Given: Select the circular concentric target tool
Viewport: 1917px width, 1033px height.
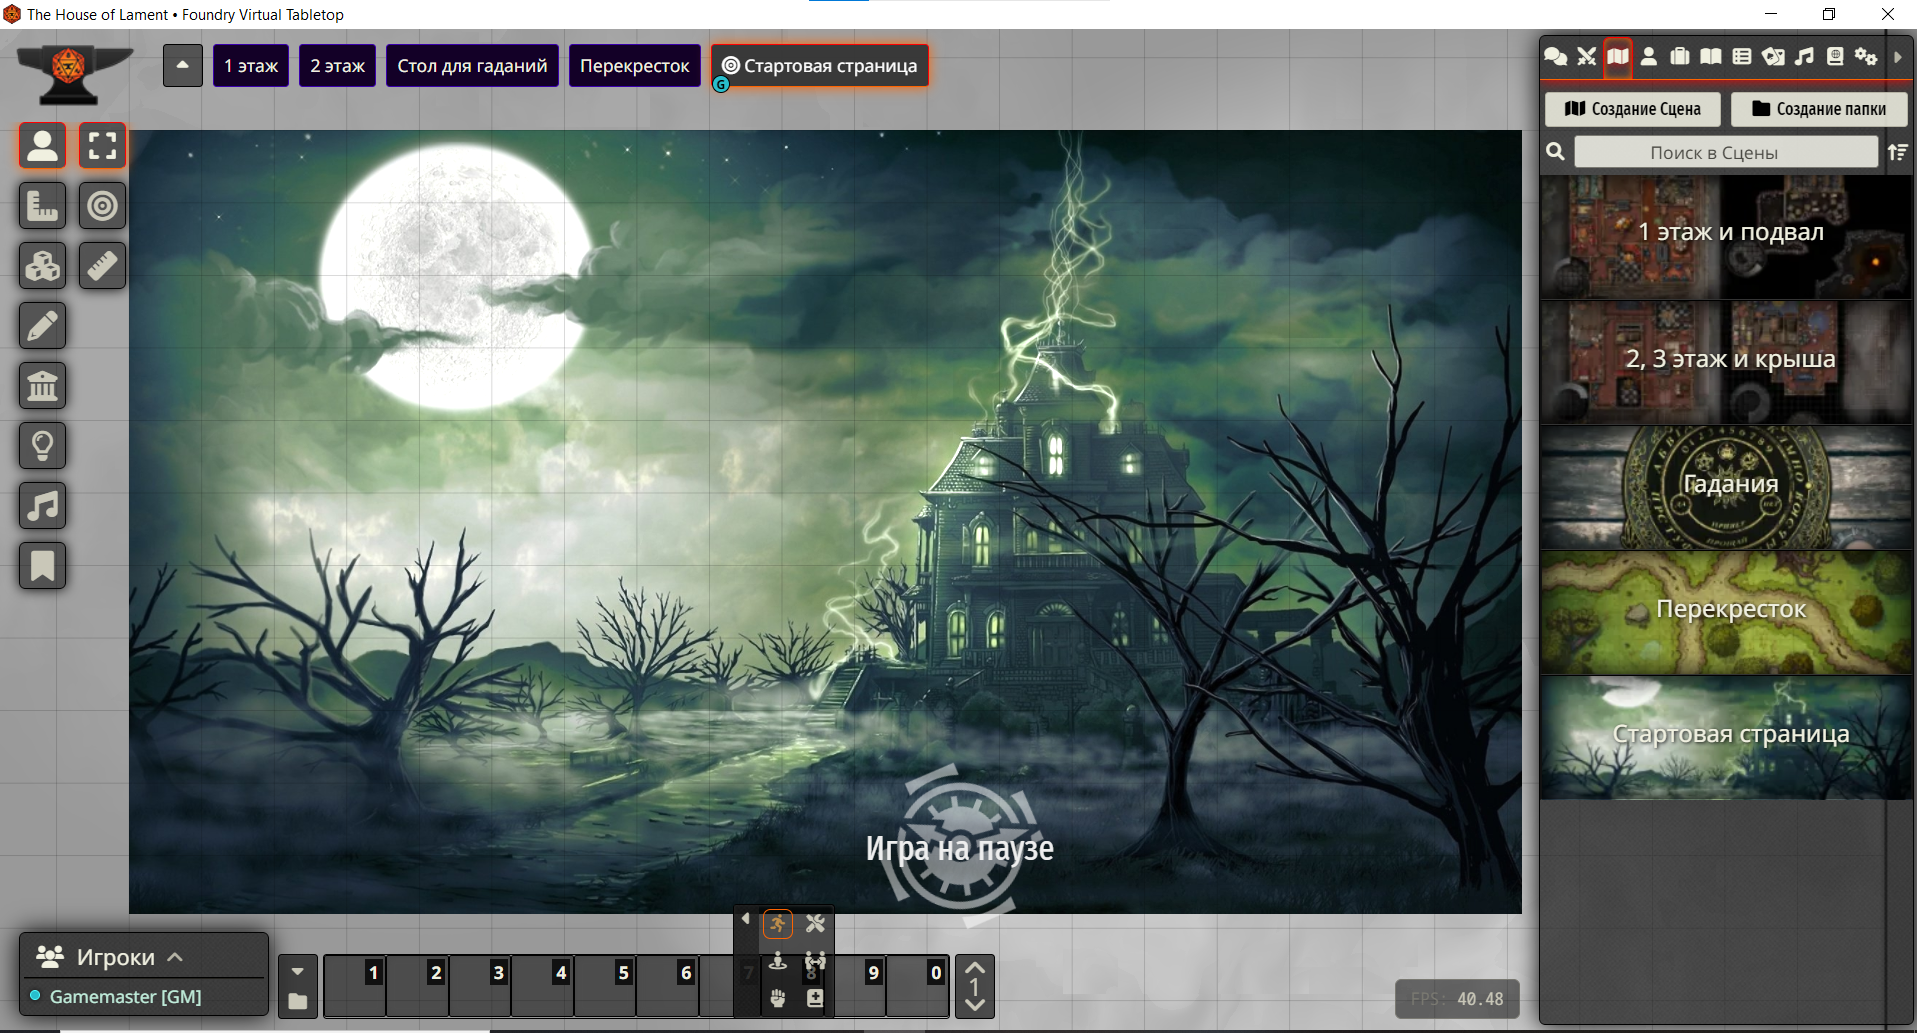Looking at the screenshot, I should (103, 206).
